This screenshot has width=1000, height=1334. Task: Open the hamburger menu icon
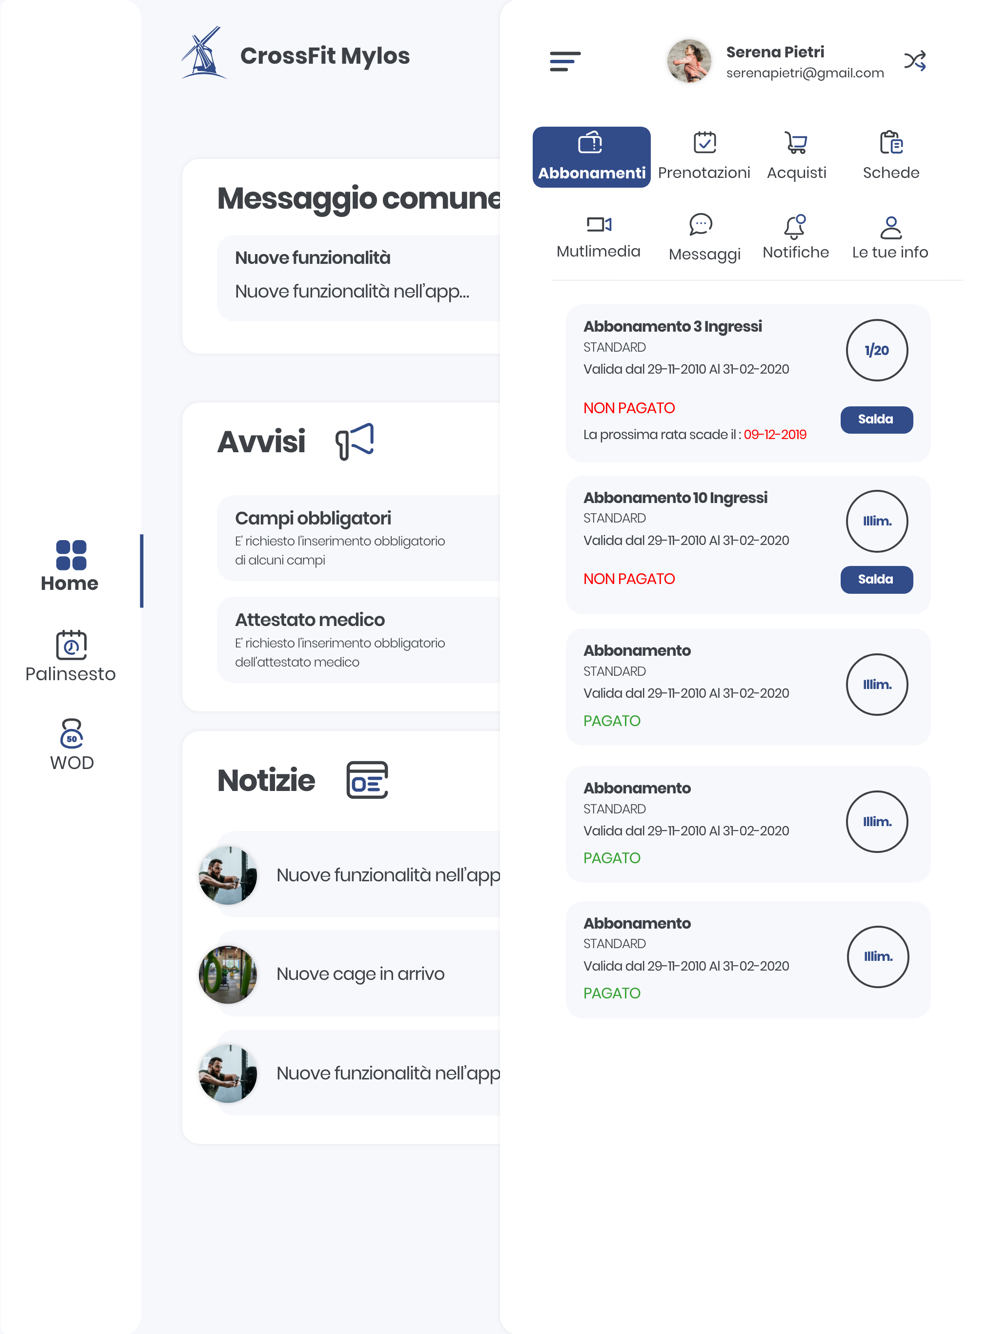click(565, 61)
